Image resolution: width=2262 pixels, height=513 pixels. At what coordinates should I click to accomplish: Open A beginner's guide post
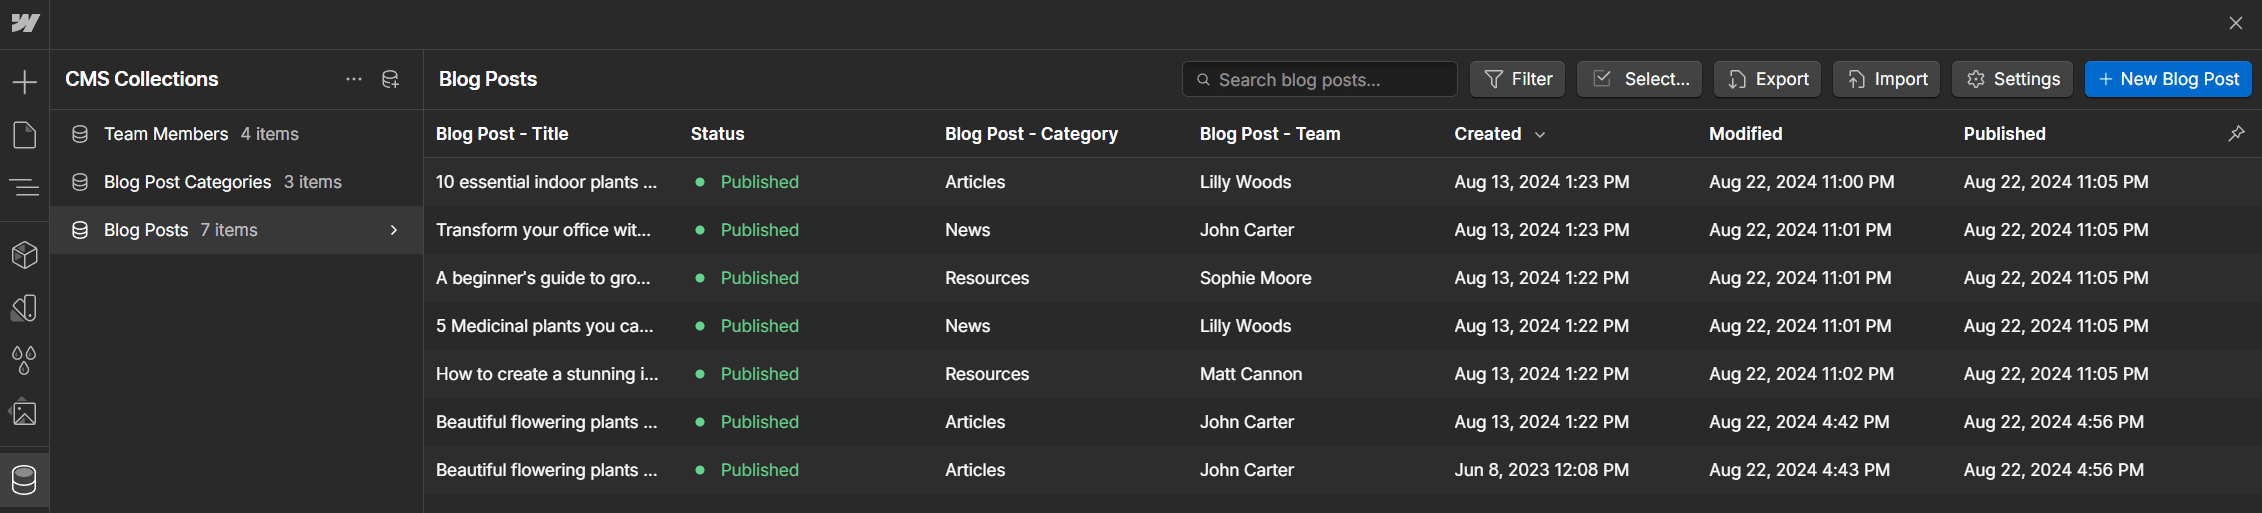pos(543,278)
